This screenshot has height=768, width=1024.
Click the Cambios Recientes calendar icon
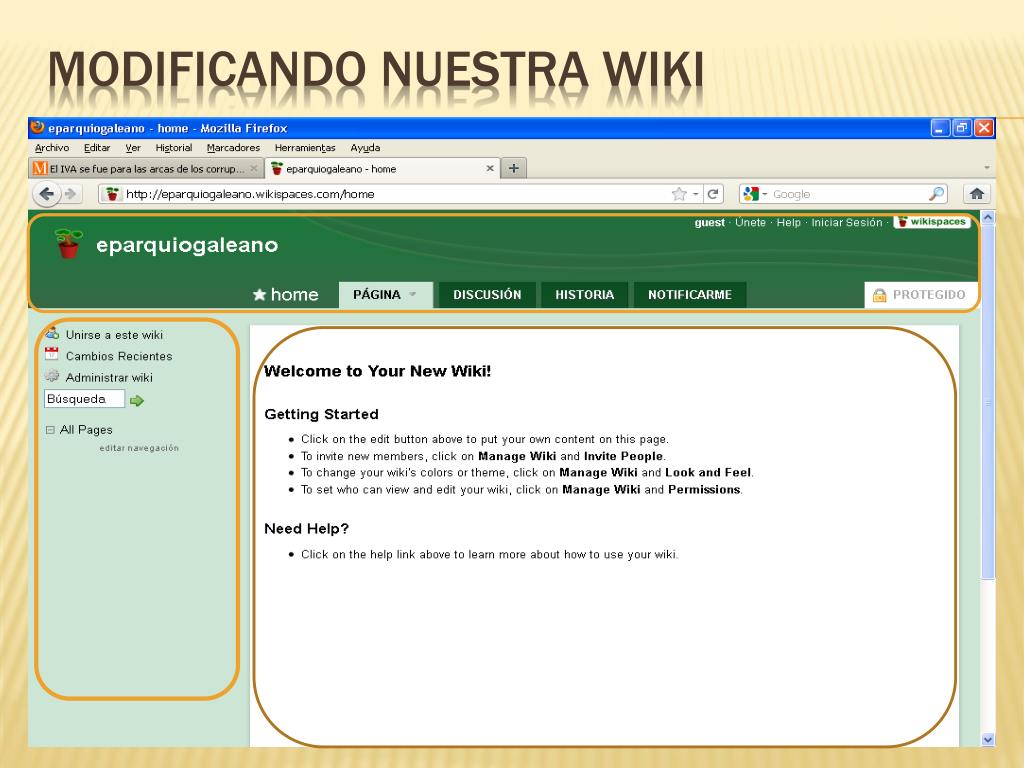[52, 355]
